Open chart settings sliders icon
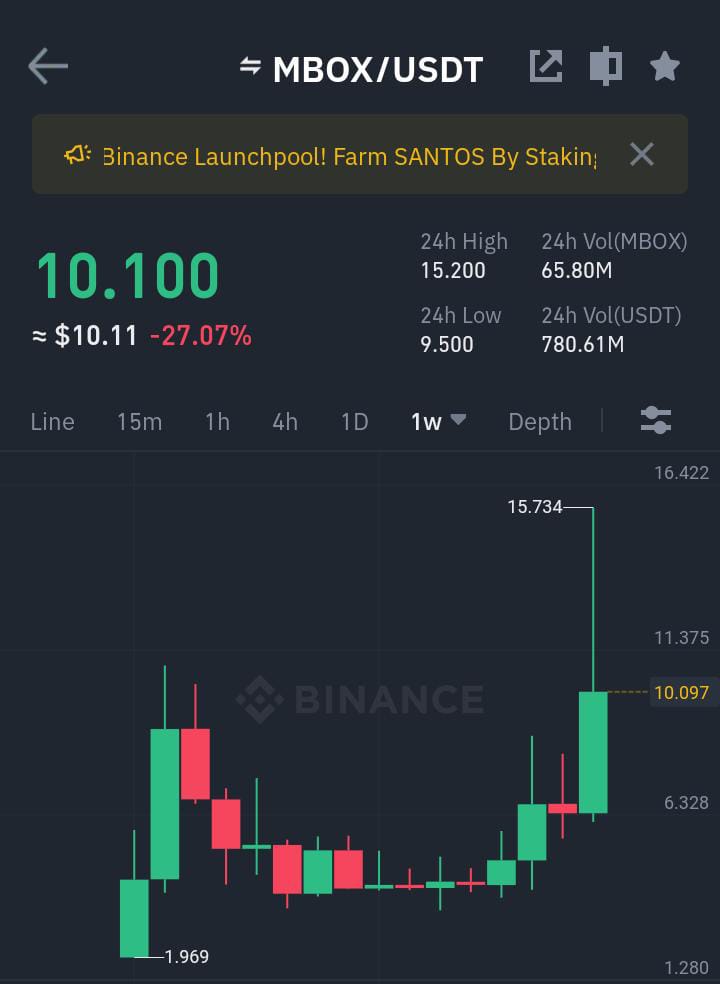 (656, 420)
